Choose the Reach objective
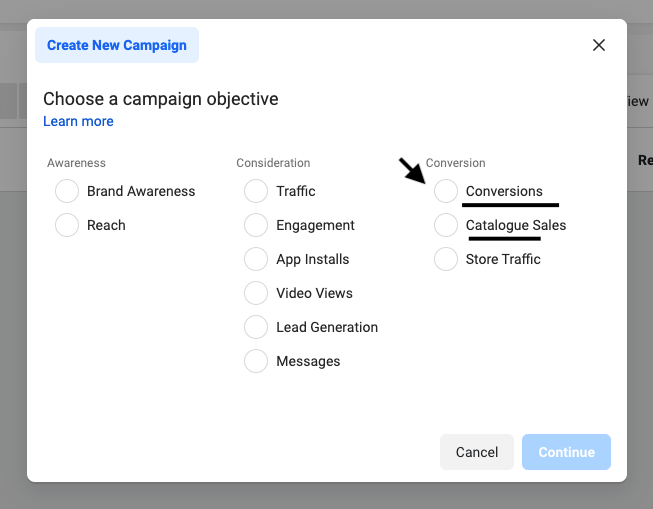Image resolution: width=653 pixels, height=509 pixels. [67, 225]
